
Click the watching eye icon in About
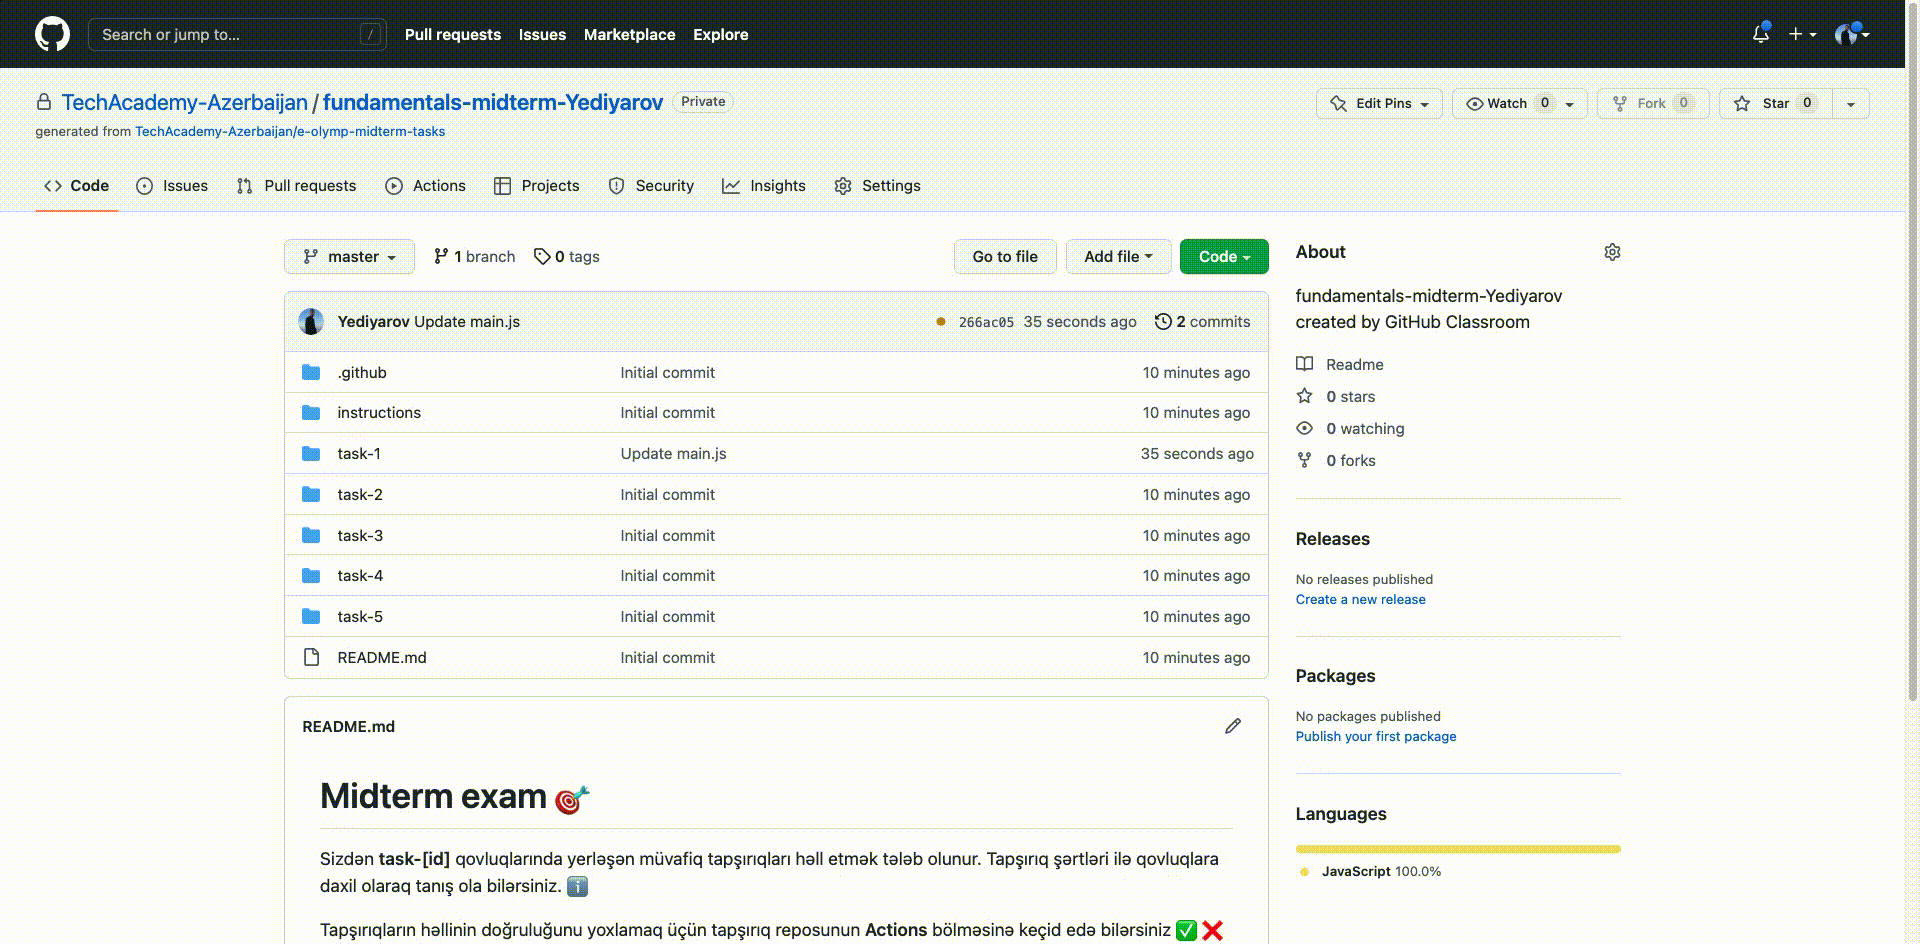1305,428
